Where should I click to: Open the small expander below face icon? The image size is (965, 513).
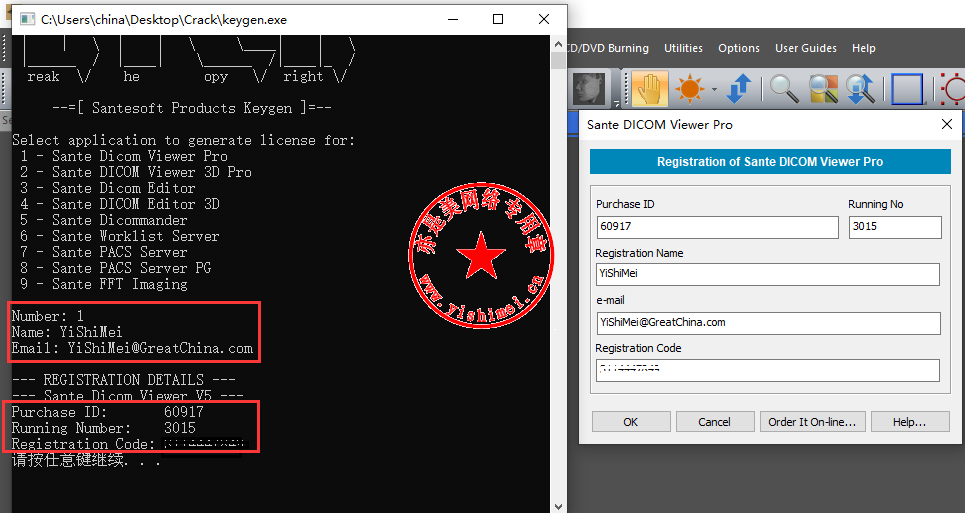[x=616, y=103]
